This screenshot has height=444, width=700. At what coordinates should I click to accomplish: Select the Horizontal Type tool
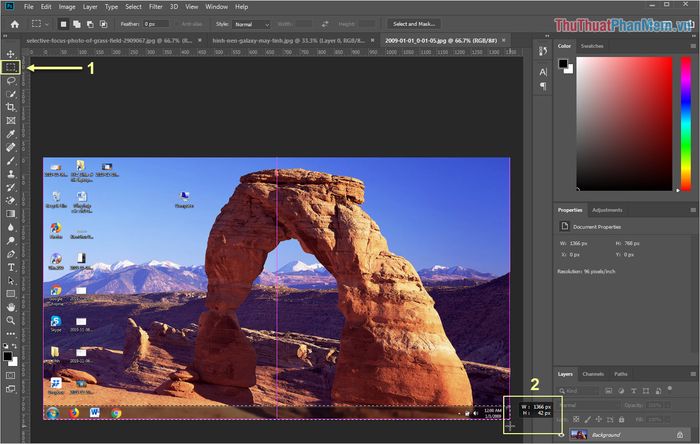click(x=11, y=267)
